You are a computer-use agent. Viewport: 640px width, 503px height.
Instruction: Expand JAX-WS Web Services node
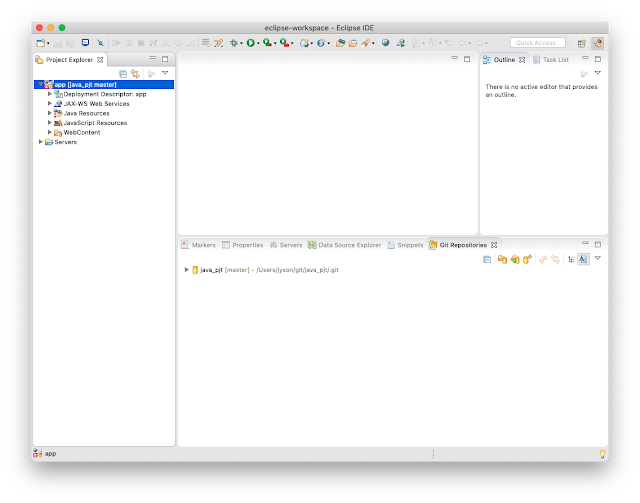click(50, 104)
